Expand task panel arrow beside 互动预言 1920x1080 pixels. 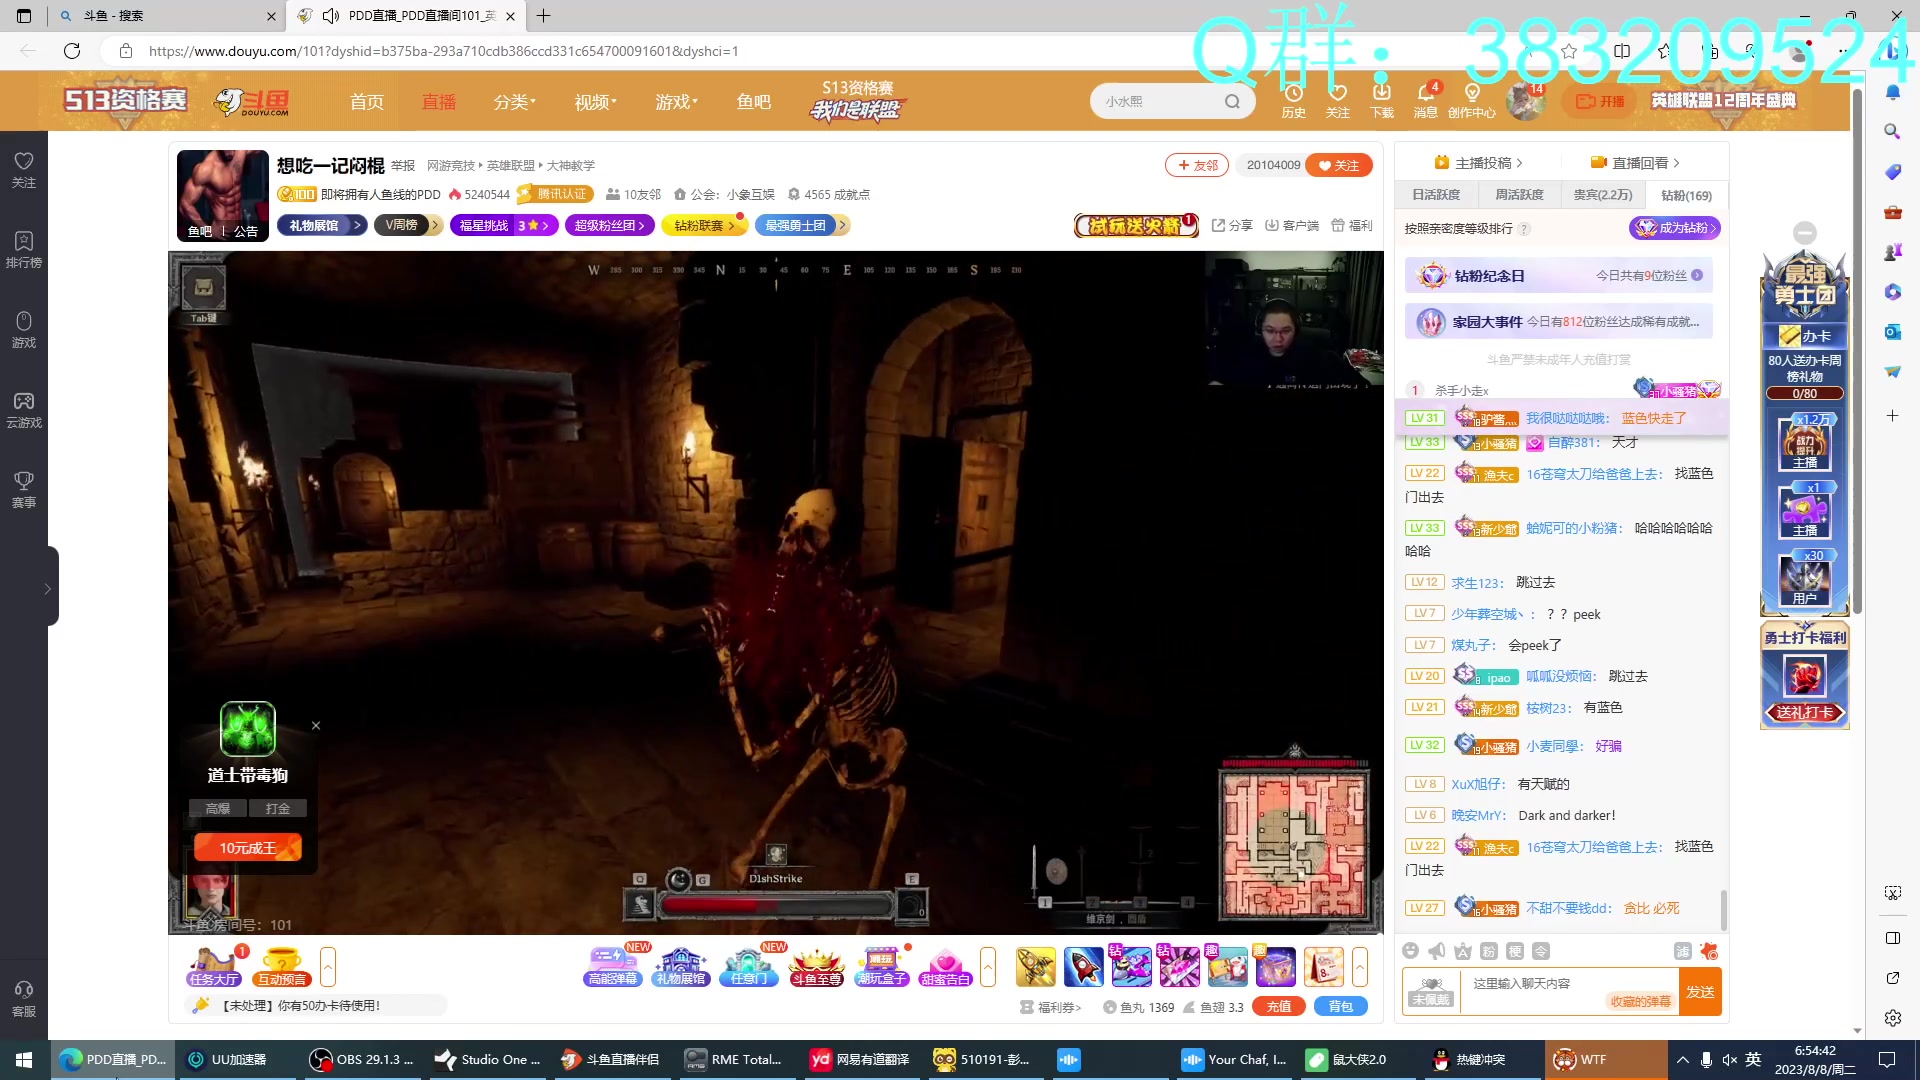click(x=327, y=966)
